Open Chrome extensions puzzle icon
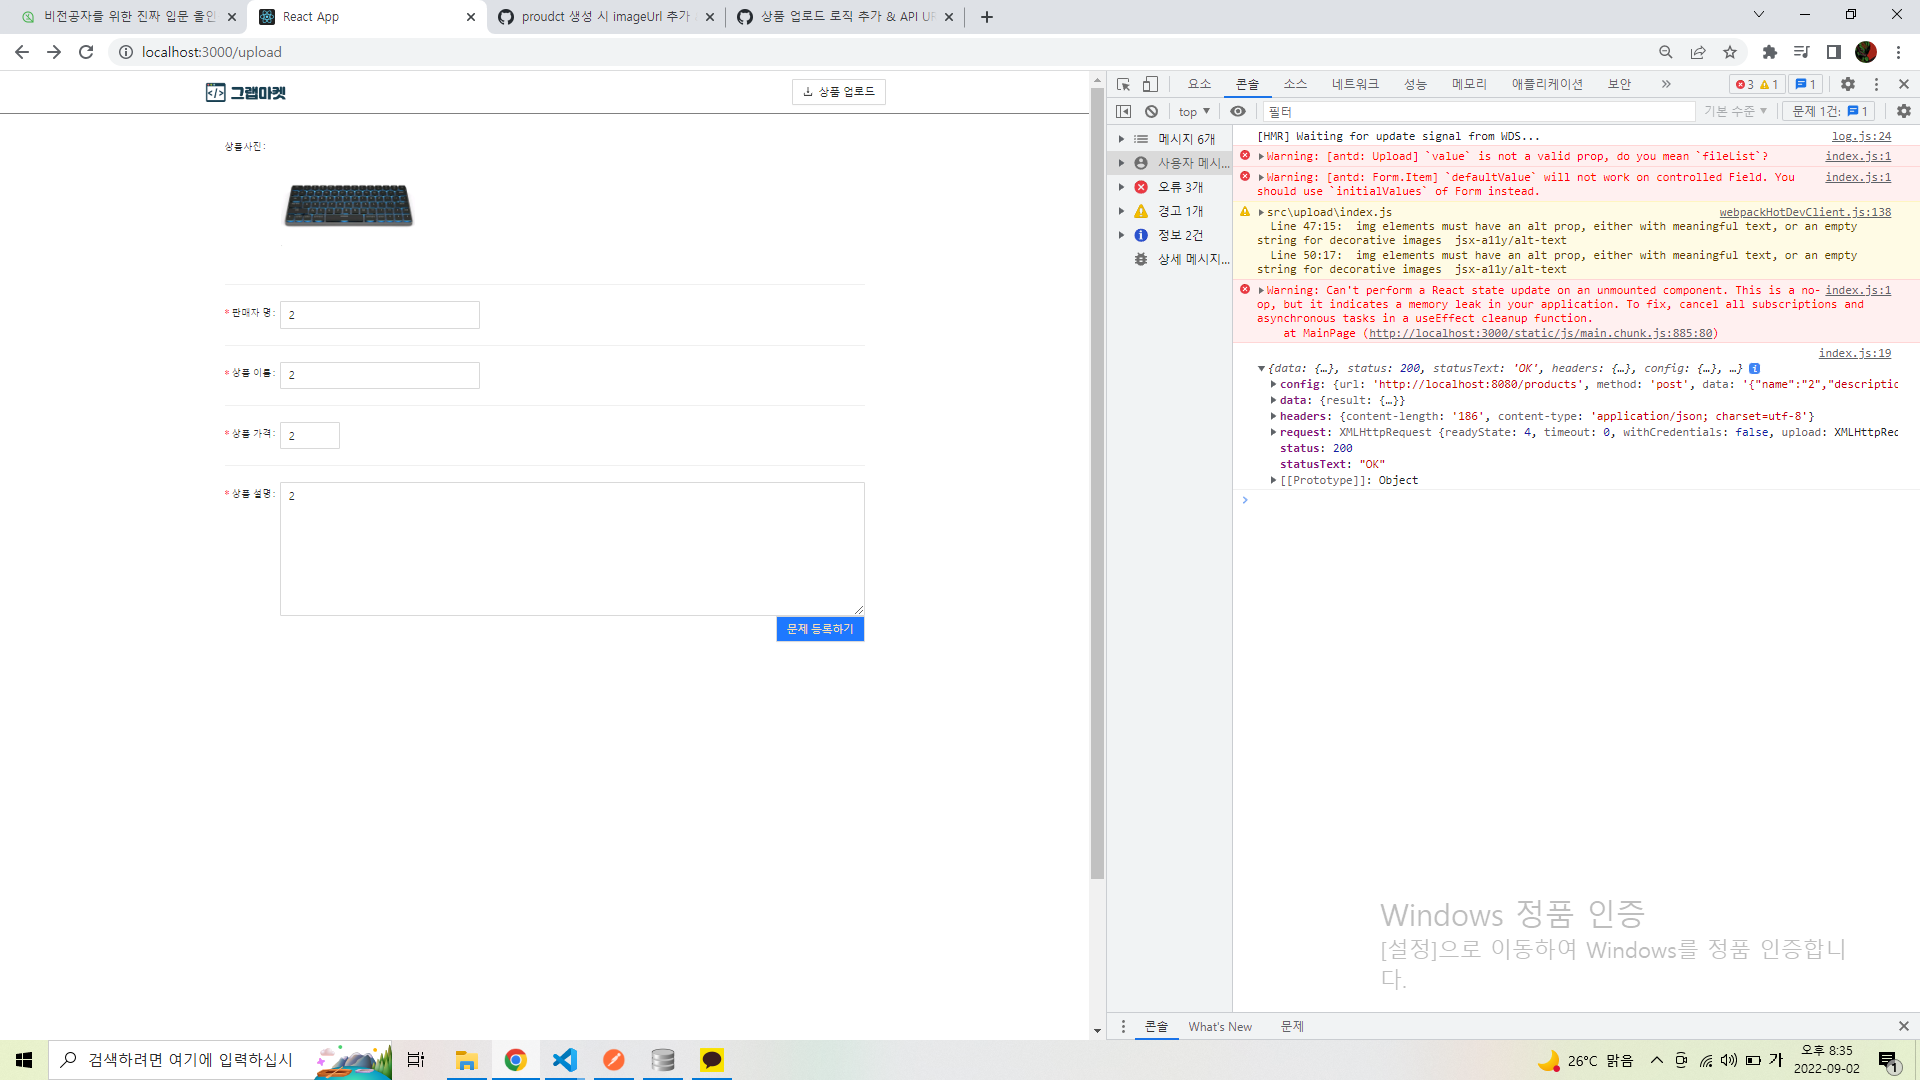Viewport: 1920px width, 1080px height. pyautogui.click(x=1769, y=52)
